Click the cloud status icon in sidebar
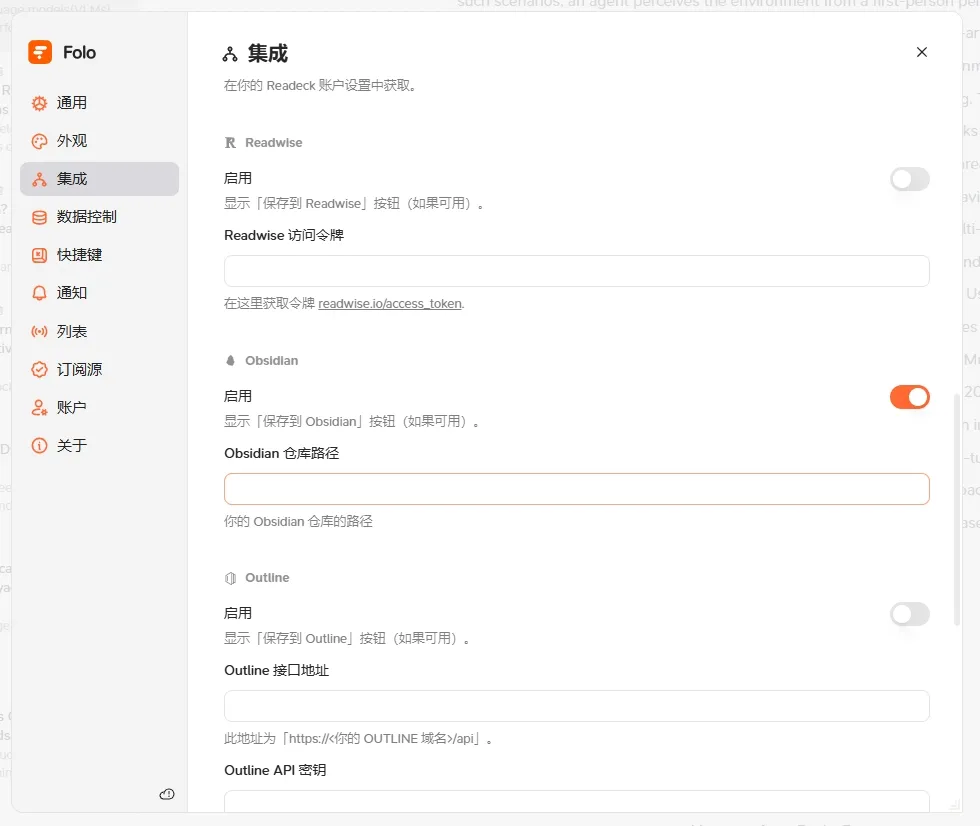980x826 pixels. [167, 794]
